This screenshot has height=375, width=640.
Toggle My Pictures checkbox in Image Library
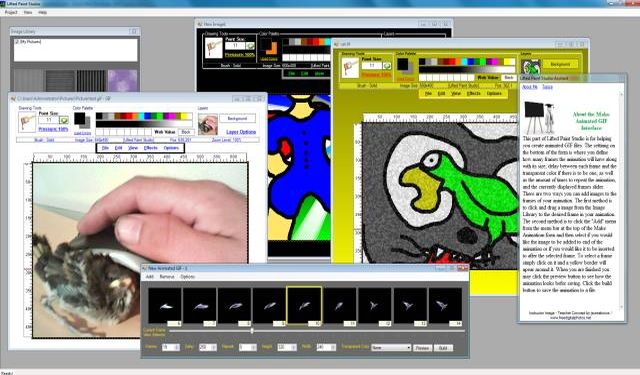pyautogui.click(x=17, y=42)
